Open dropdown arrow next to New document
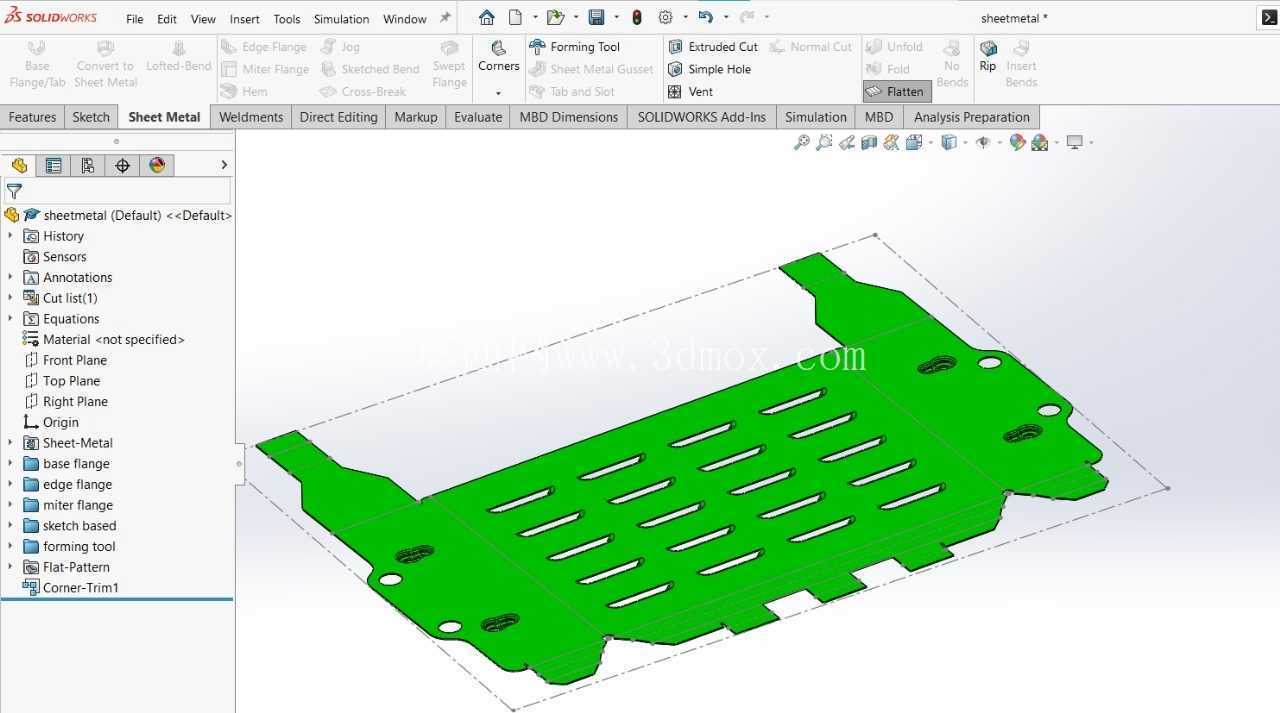This screenshot has height=713, width=1280. tap(535, 17)
